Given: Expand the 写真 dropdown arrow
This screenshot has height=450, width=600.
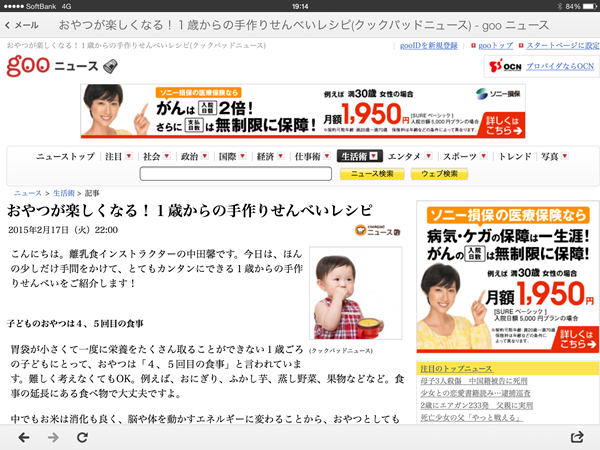Looking at the screenshot, I should coord(565,156).
